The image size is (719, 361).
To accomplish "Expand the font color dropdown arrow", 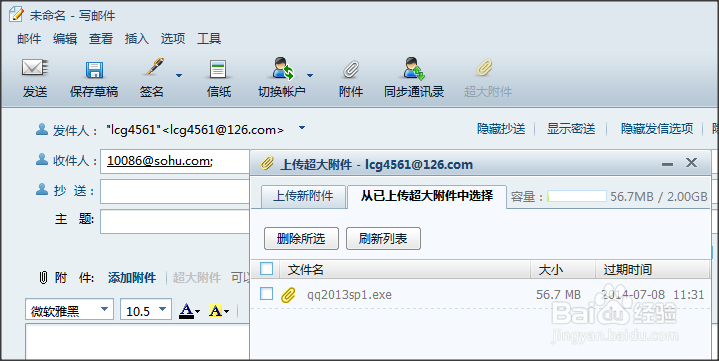I will coord(198,312).
